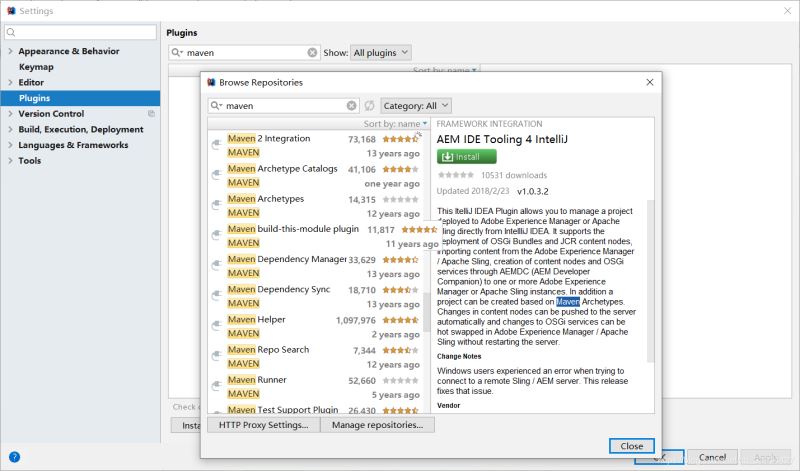Screen dimensions: 800x471
Task: Change the Sort by: name ordering
Action: [395, 123]
